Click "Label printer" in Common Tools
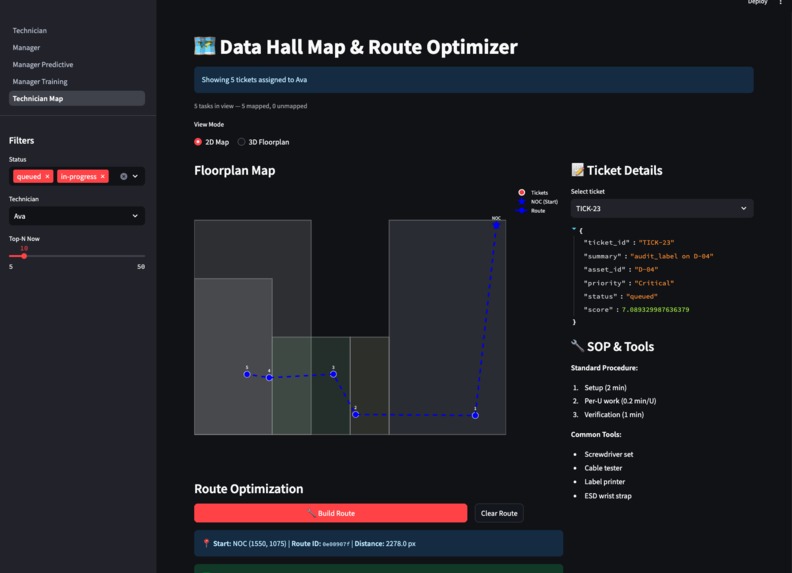Screen dimensions: 792x573 [x=605, y=482]
